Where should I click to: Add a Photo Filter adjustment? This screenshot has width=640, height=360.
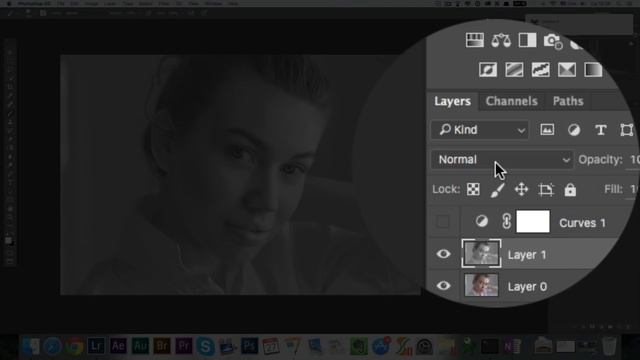click(x=553, y=41)
